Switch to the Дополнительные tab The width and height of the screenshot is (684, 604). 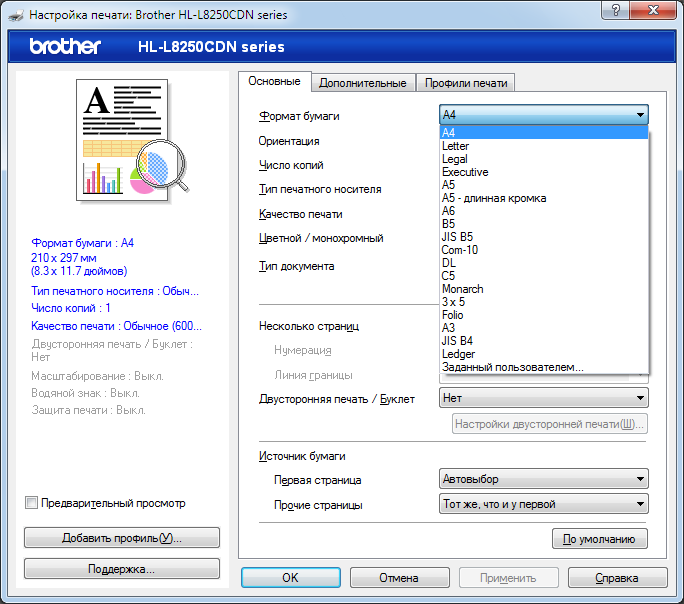pos(363,83)
